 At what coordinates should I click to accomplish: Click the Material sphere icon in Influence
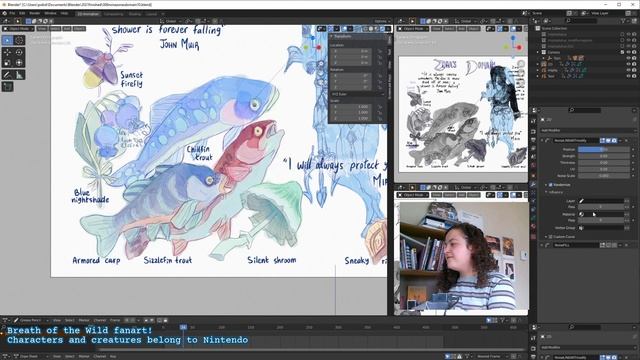click(x=582, y=214)
